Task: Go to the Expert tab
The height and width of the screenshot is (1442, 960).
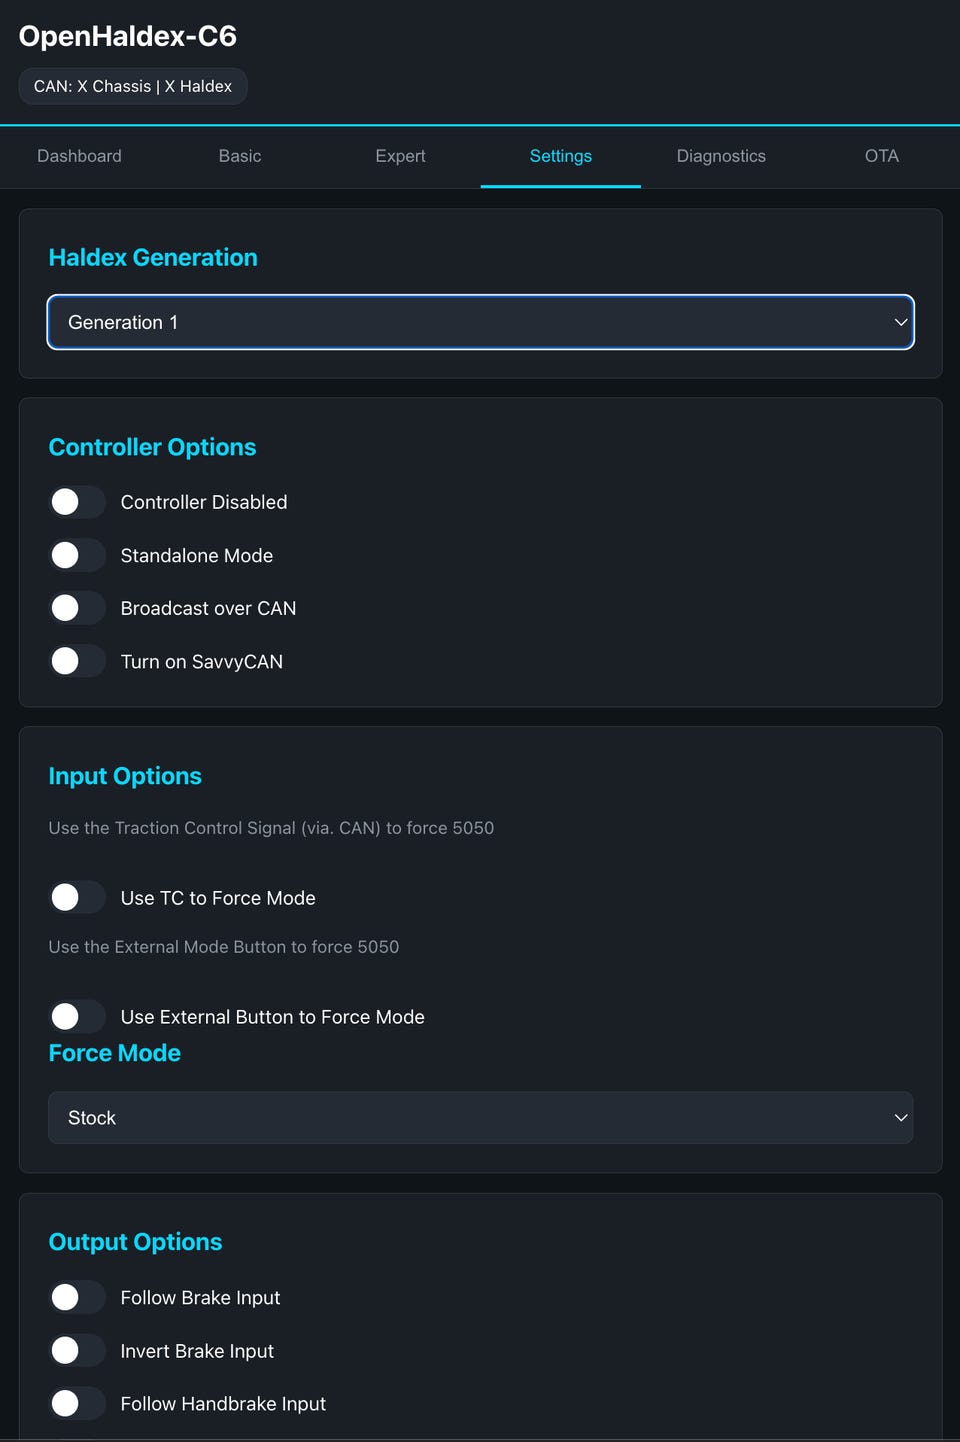Action: 400,156
